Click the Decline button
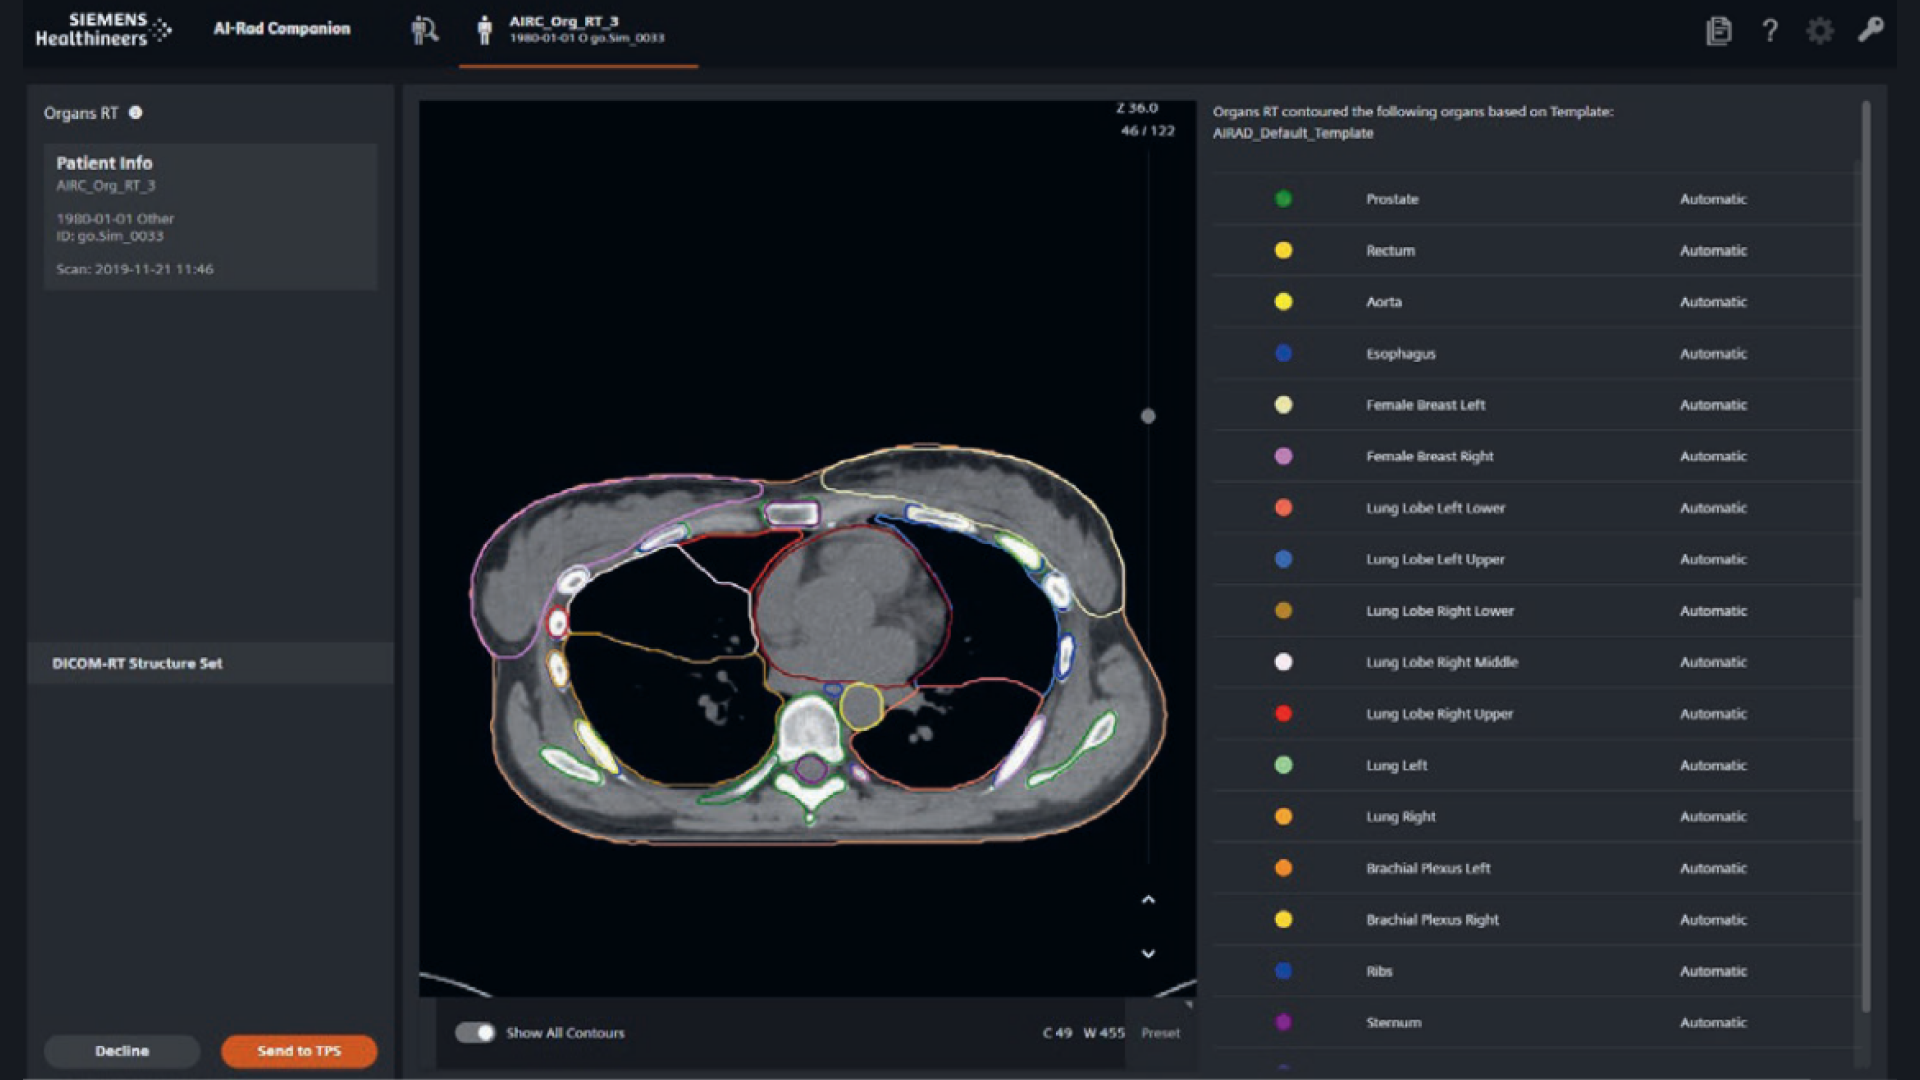1920x1080 pixels. tap(122, 1051)
